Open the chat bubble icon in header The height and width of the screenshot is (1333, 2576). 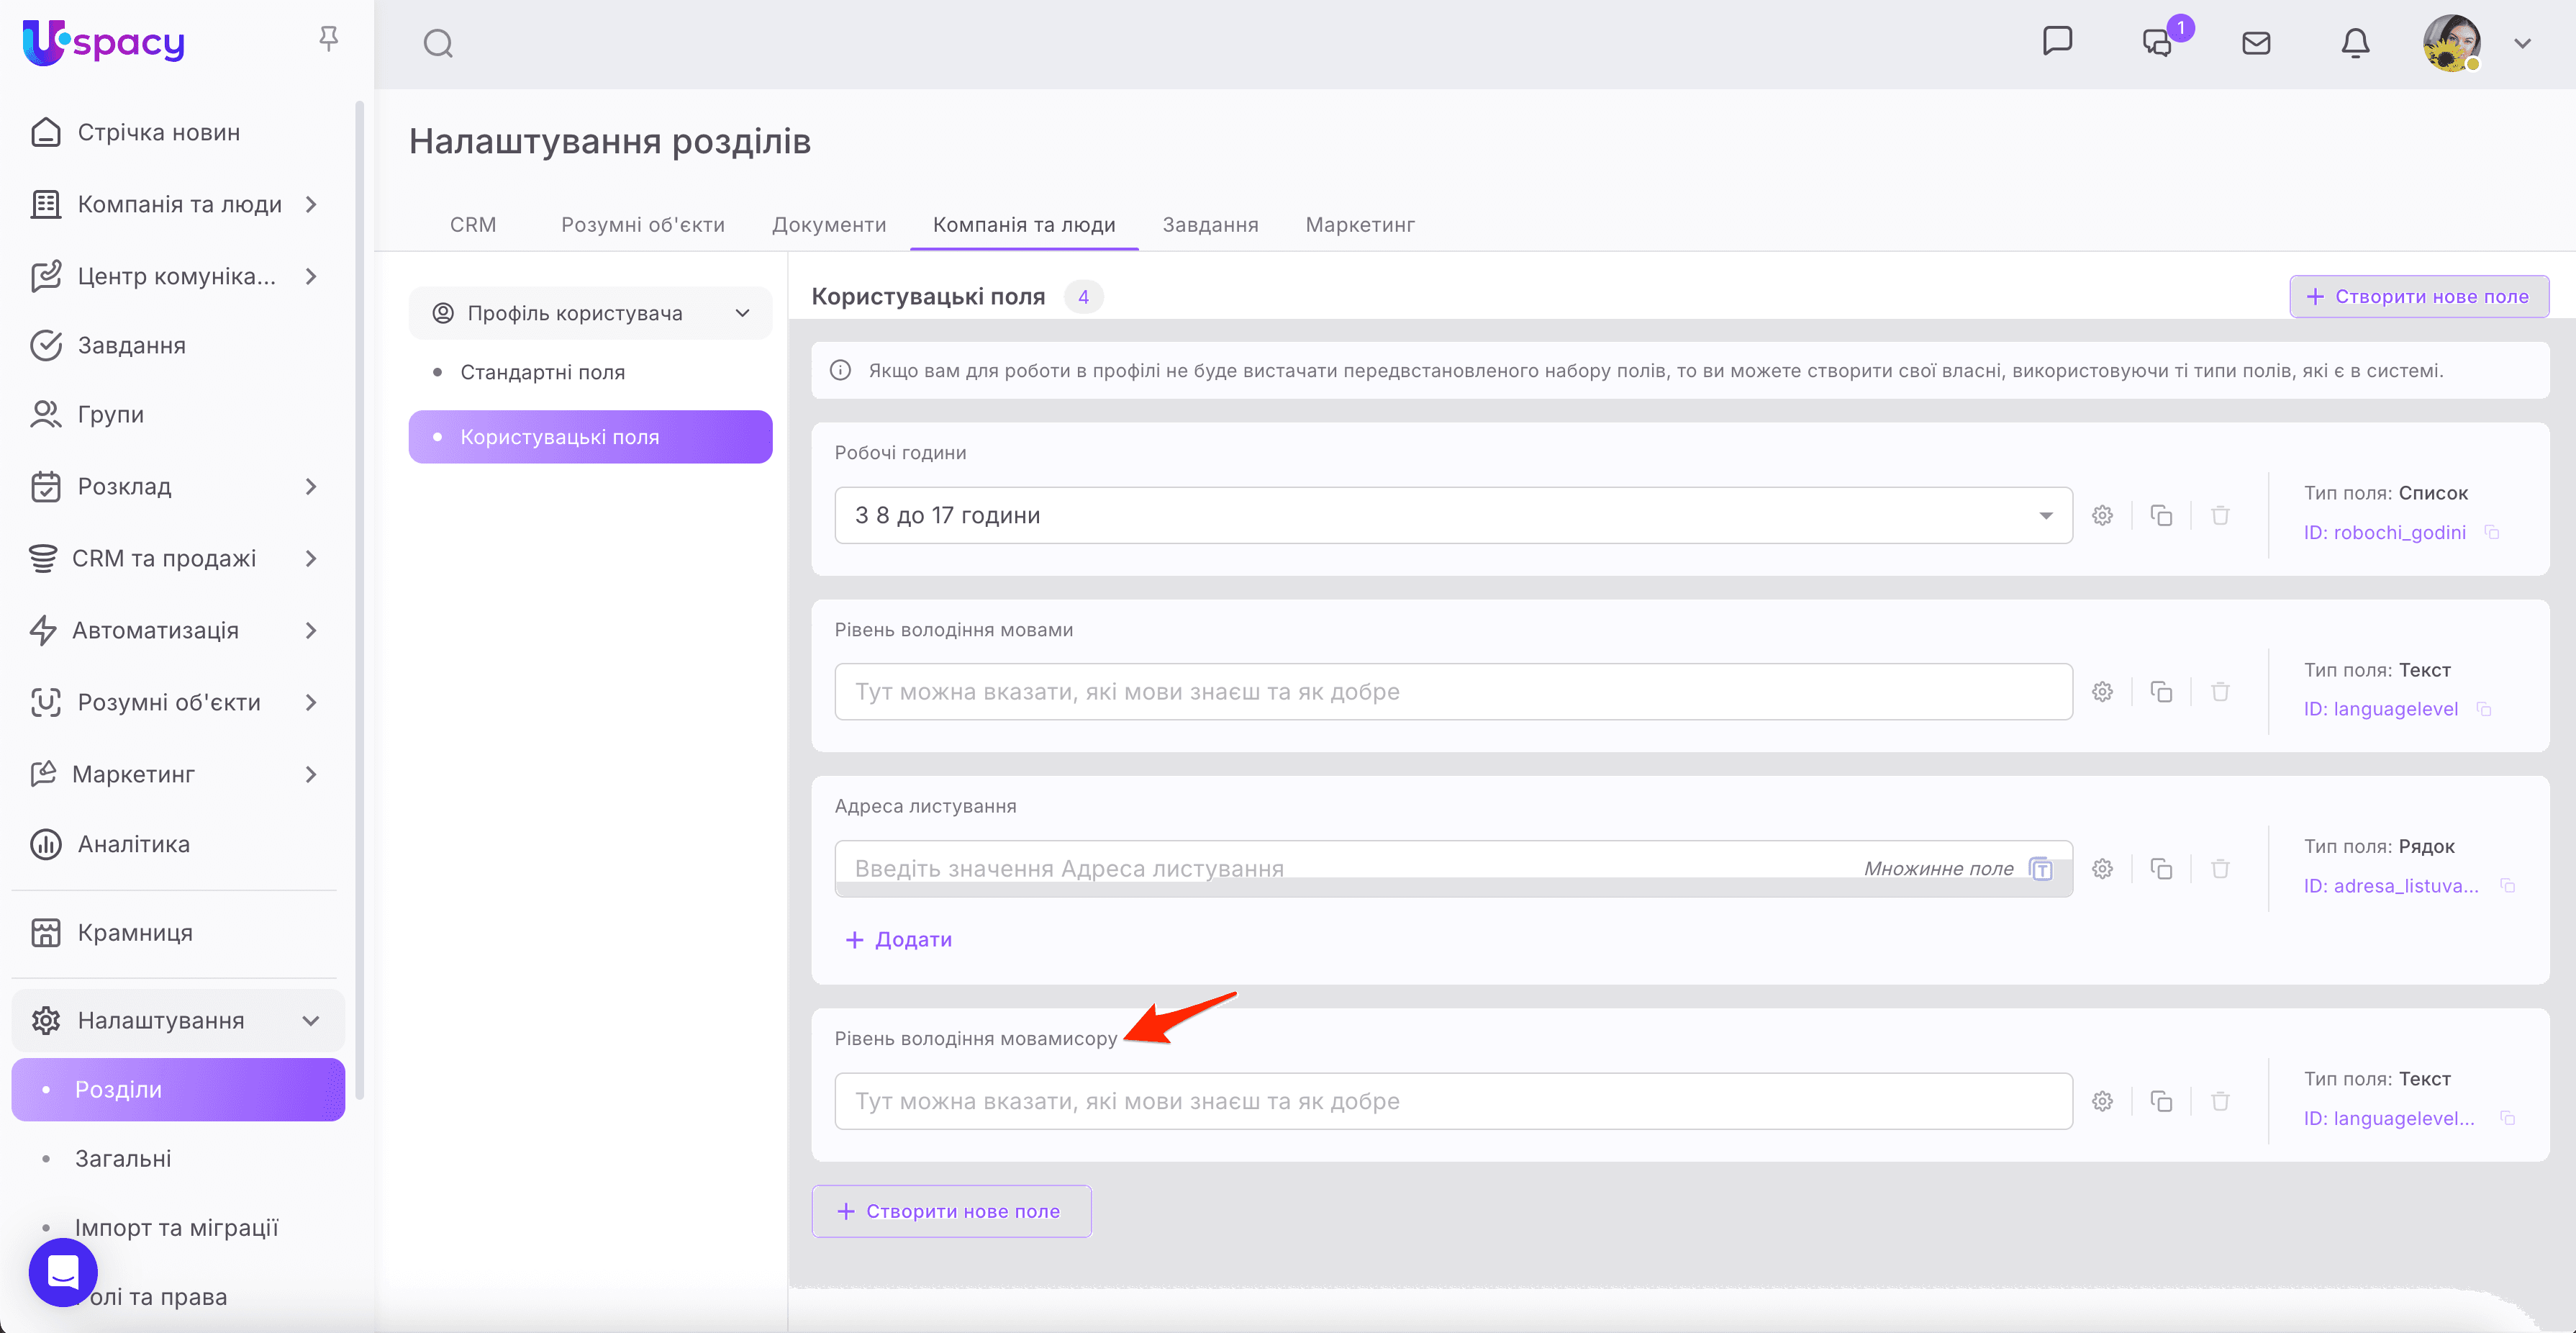(2057, 41)
